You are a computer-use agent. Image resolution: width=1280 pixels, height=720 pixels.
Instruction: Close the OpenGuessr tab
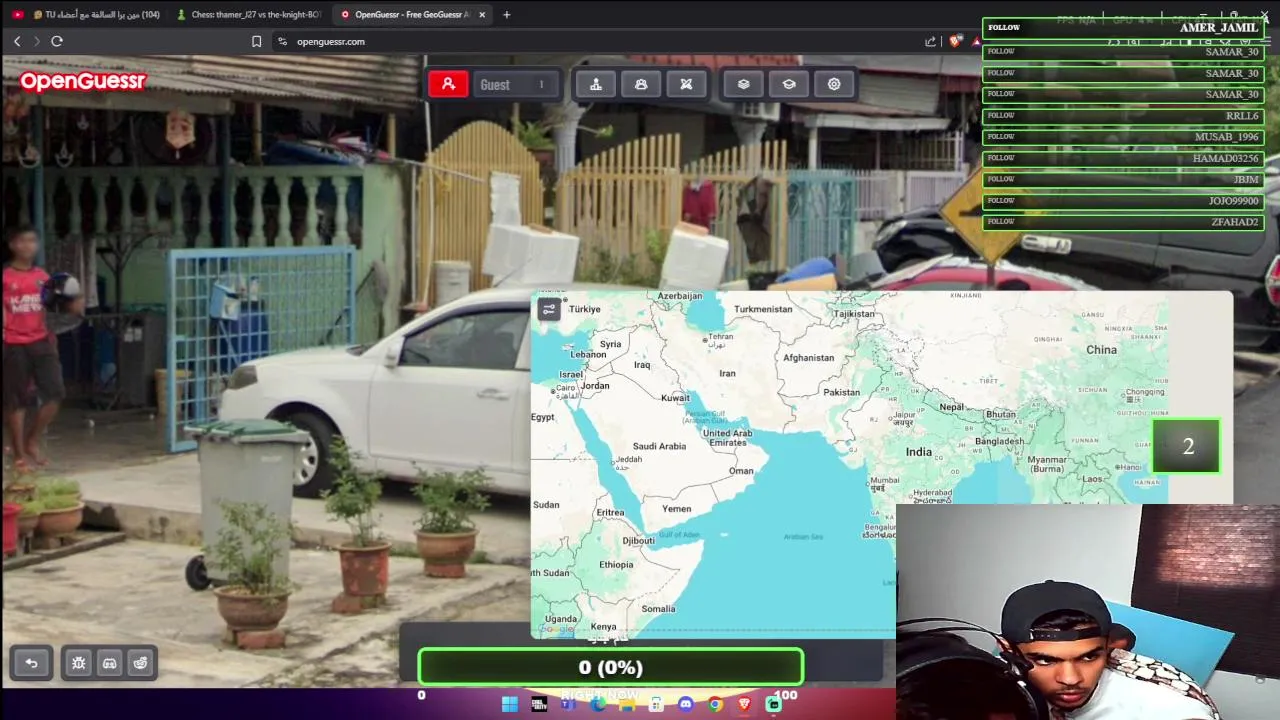coord(482,14)
